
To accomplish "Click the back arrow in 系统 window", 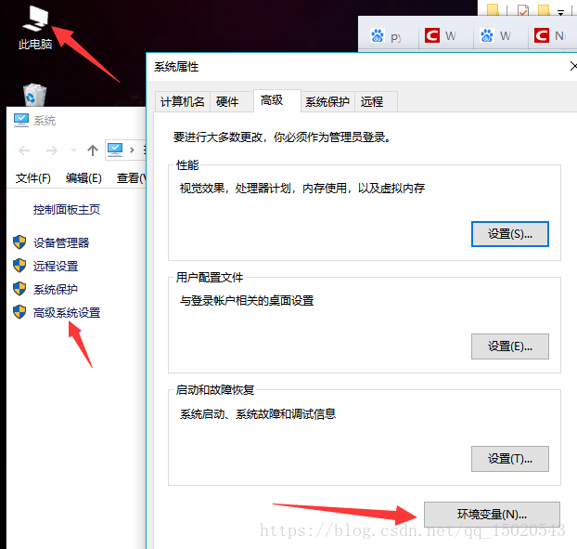I will point(24,150).
